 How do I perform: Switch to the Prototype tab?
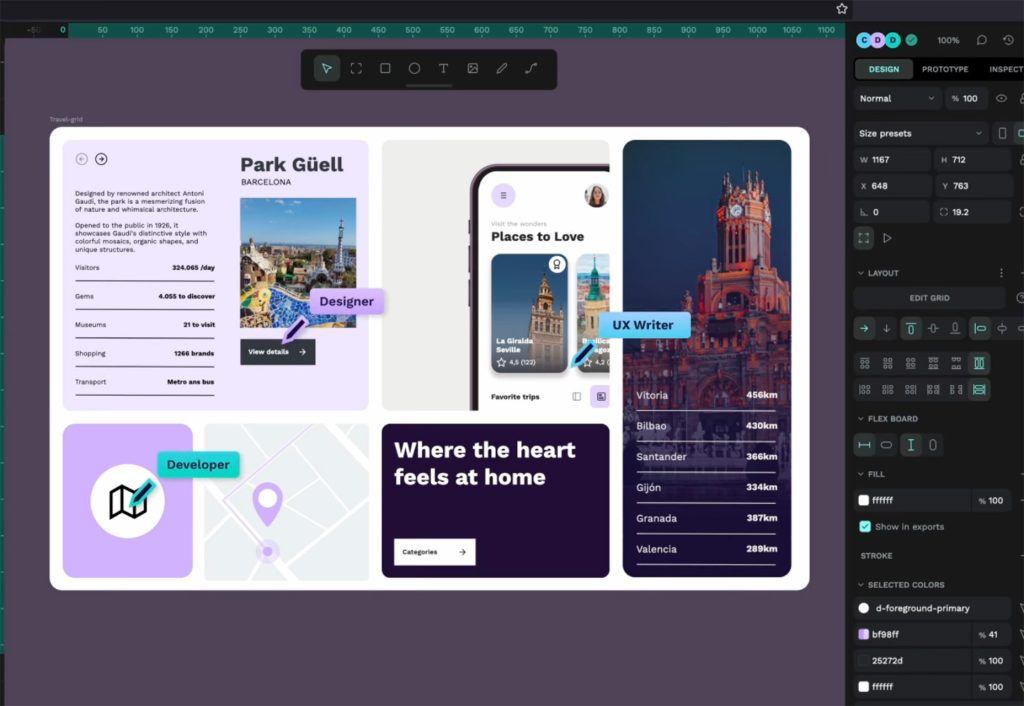[945, 69]
